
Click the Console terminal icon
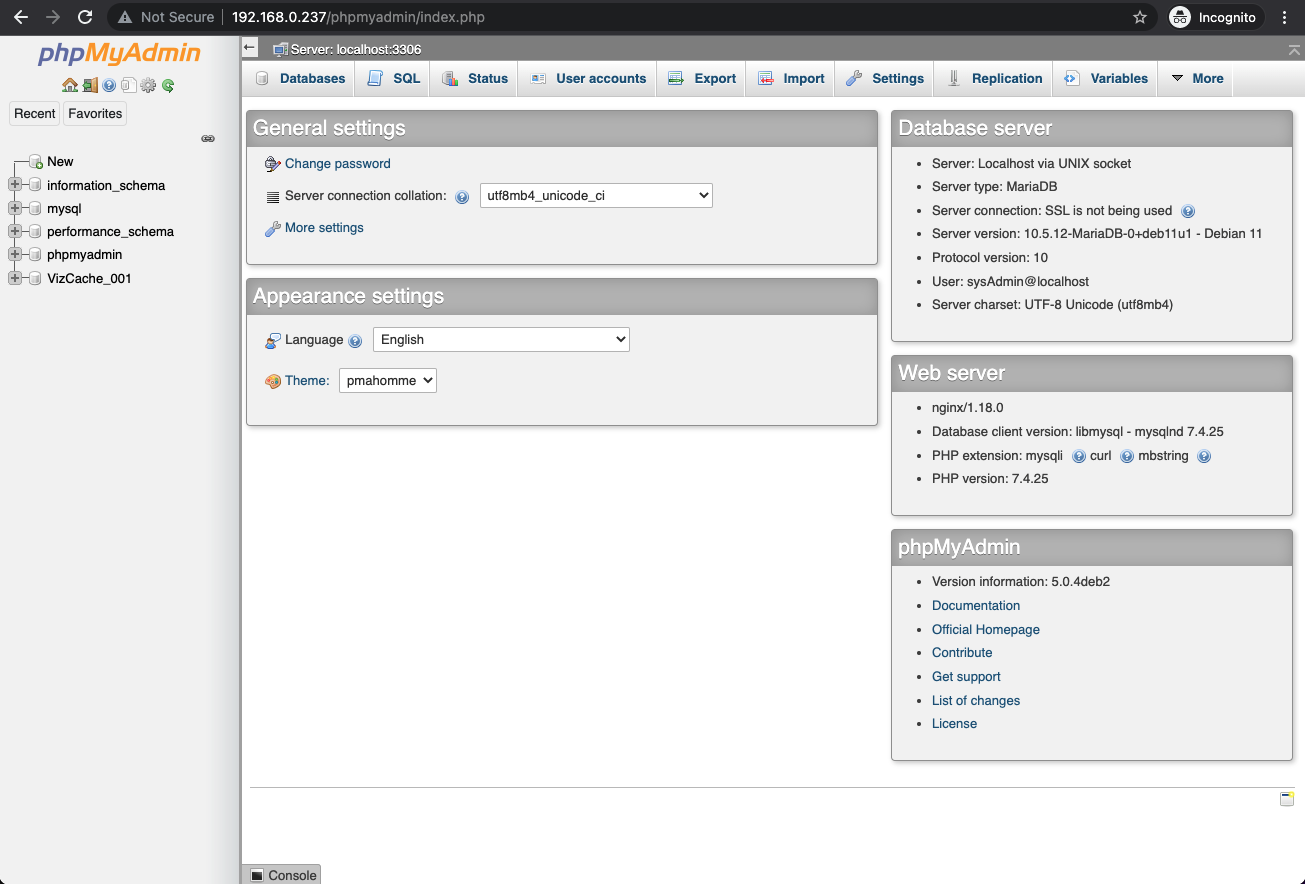257,875
